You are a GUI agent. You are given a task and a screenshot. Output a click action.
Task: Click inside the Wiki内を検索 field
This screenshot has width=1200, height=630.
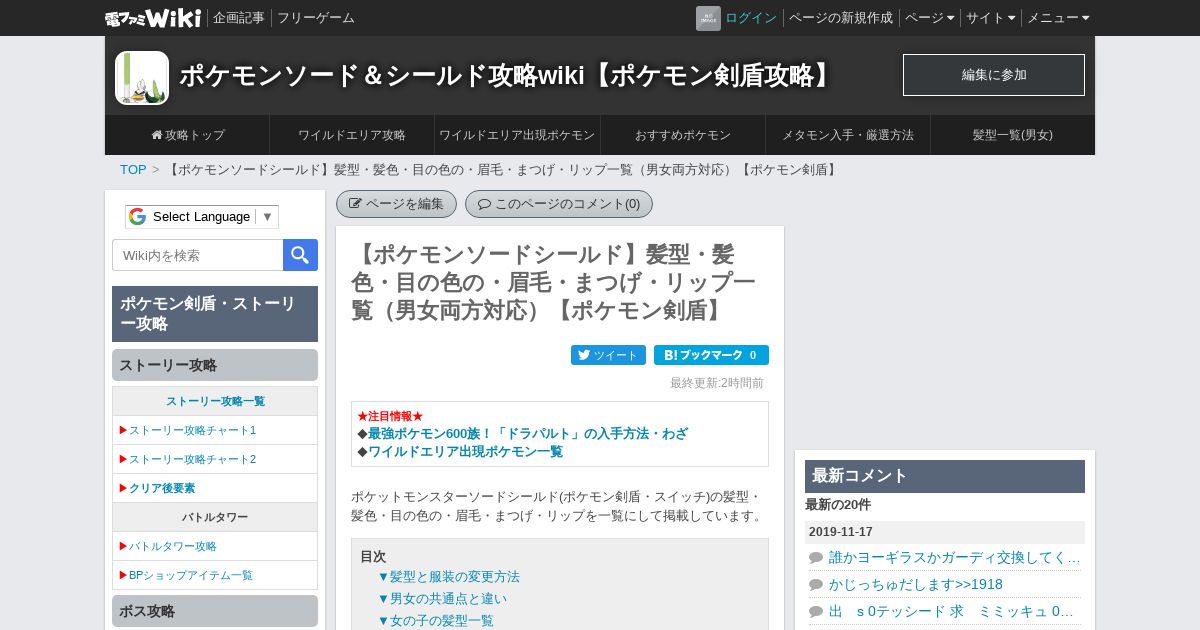[x=198, y=255]
